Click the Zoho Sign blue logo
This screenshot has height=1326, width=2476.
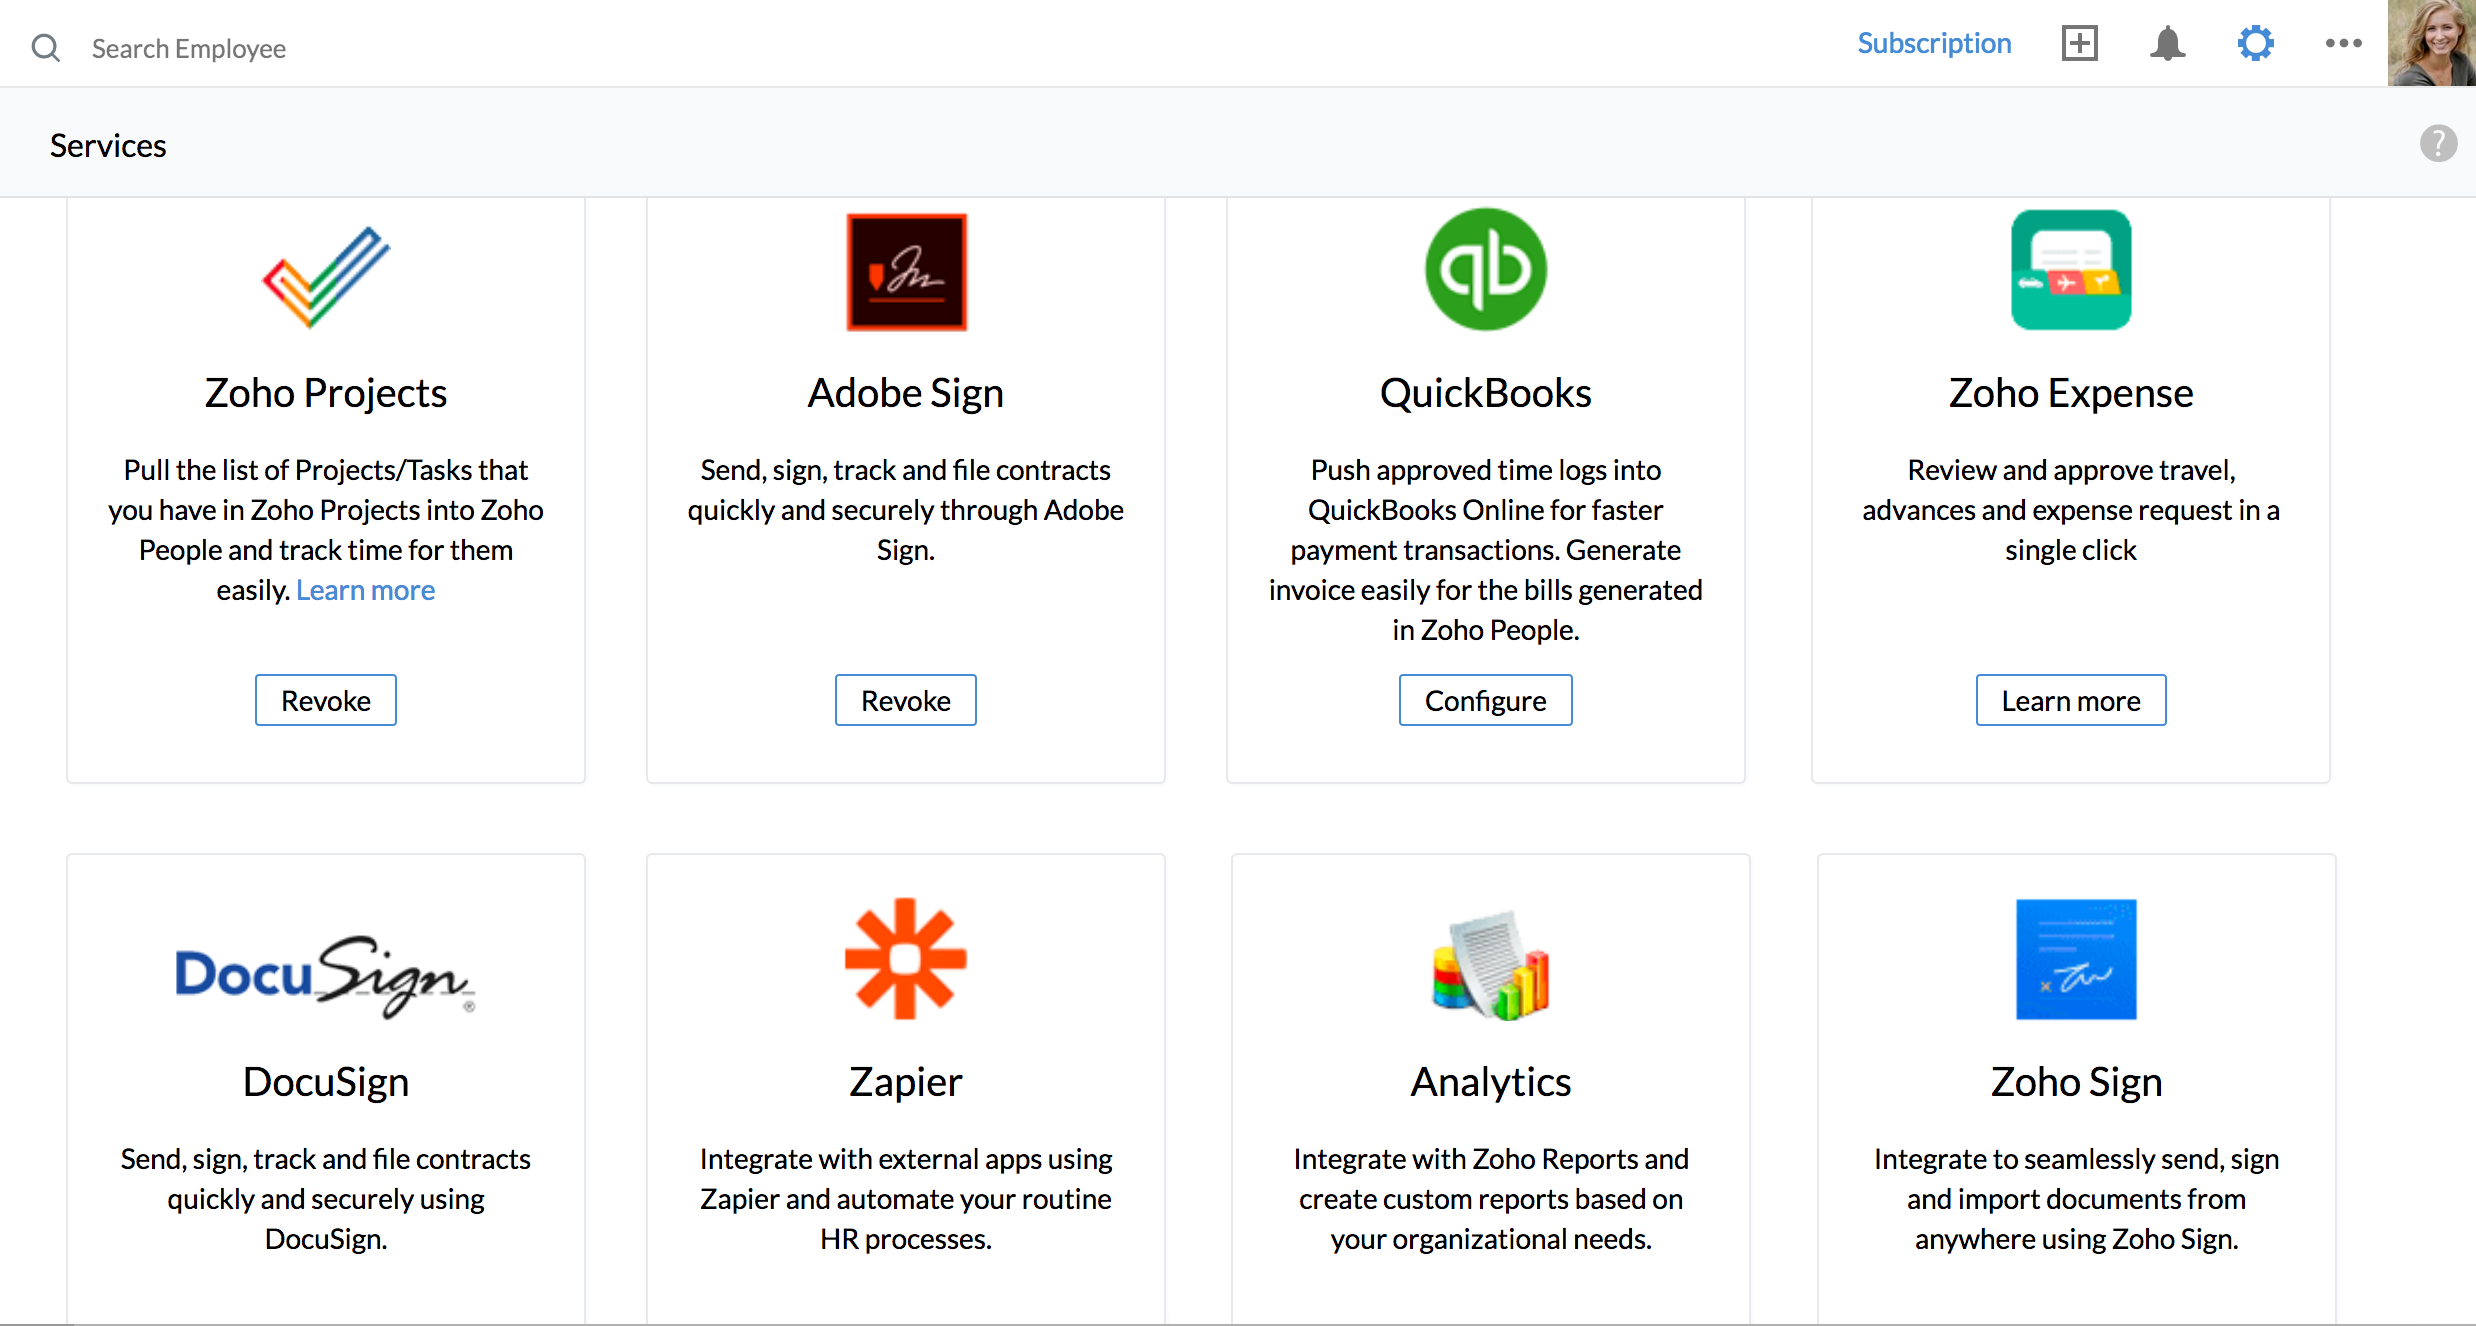tap(2076, 959)
